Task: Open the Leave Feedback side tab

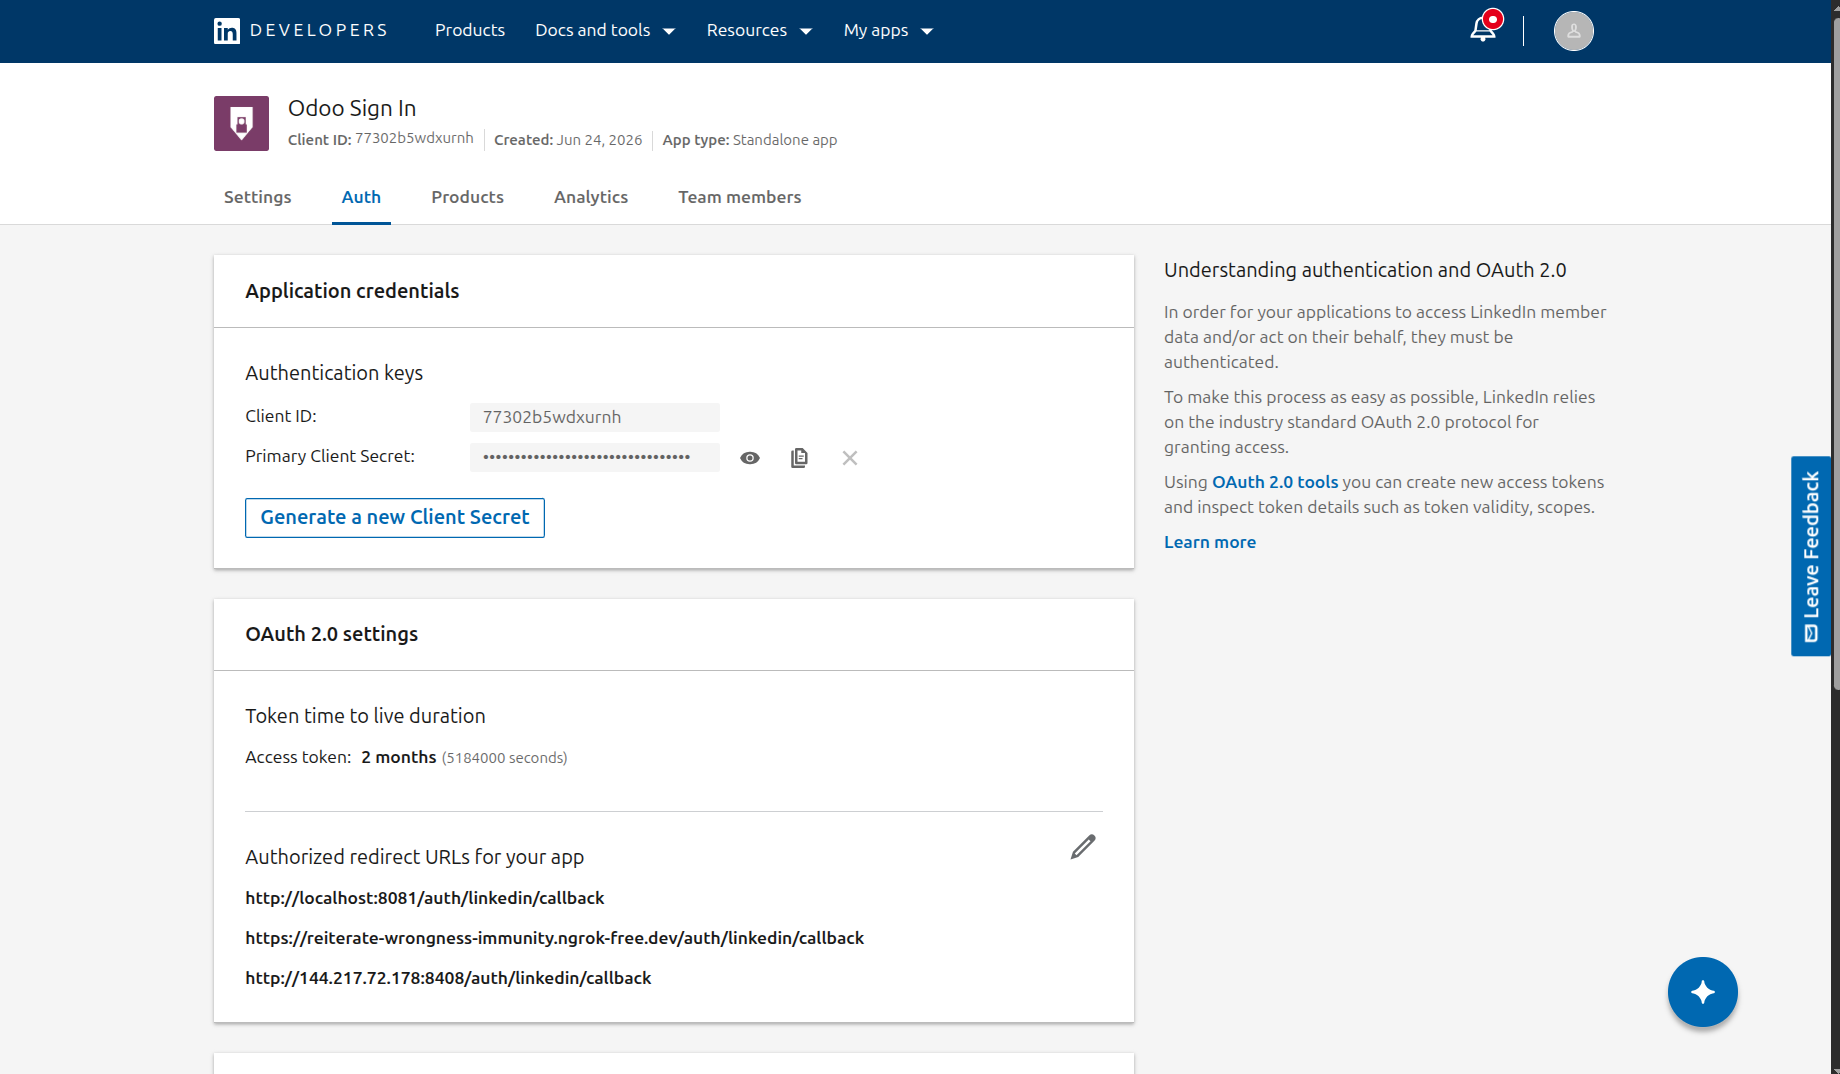Action: (x=1810, y=556)
